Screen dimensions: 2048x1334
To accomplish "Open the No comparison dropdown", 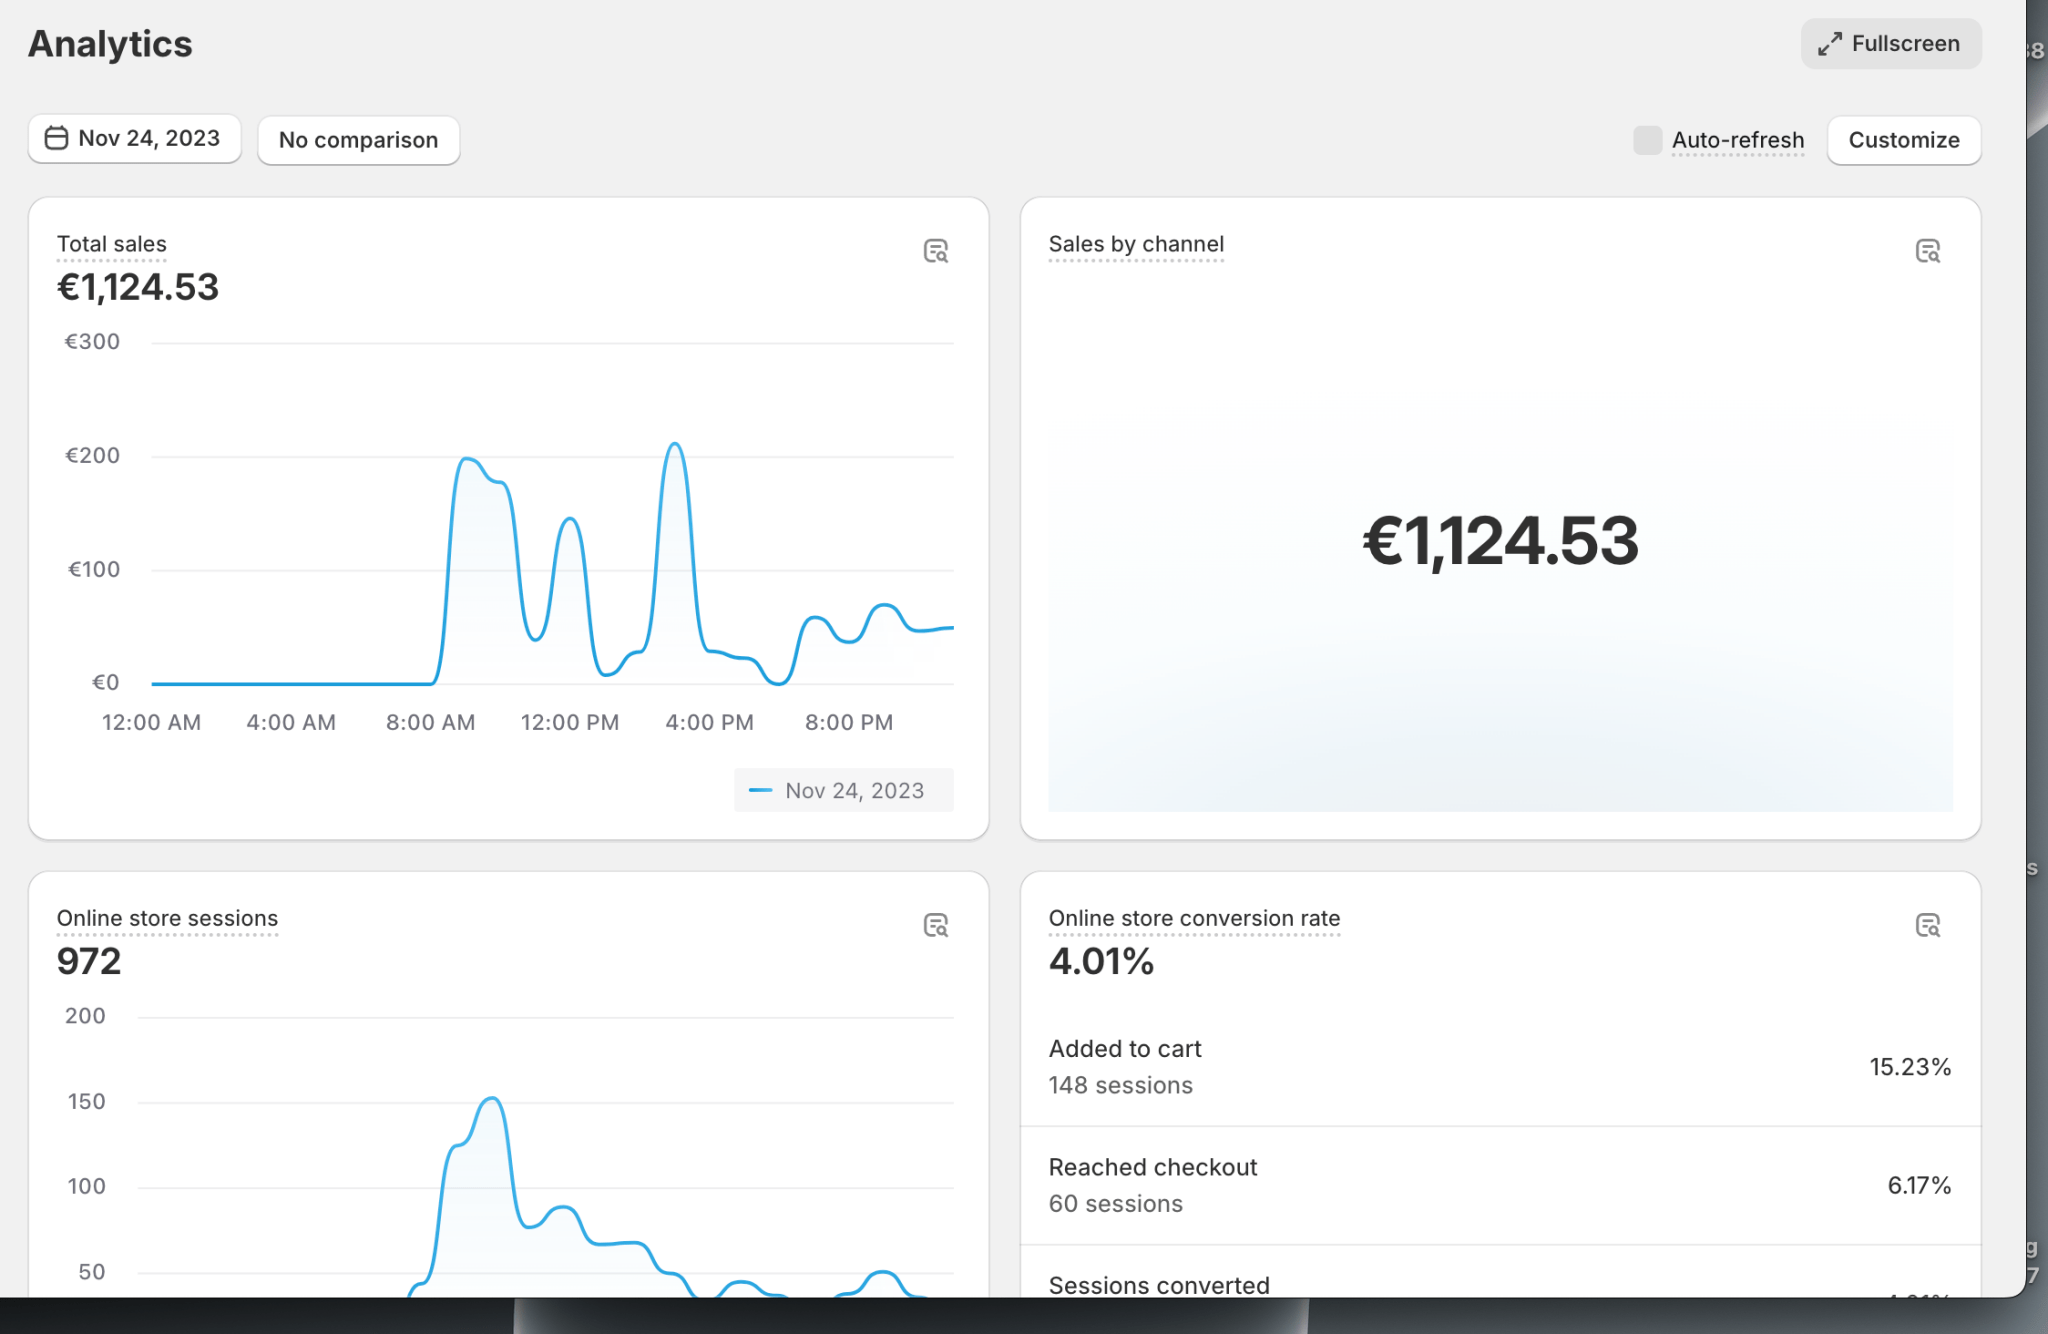I will click(358, 140).
